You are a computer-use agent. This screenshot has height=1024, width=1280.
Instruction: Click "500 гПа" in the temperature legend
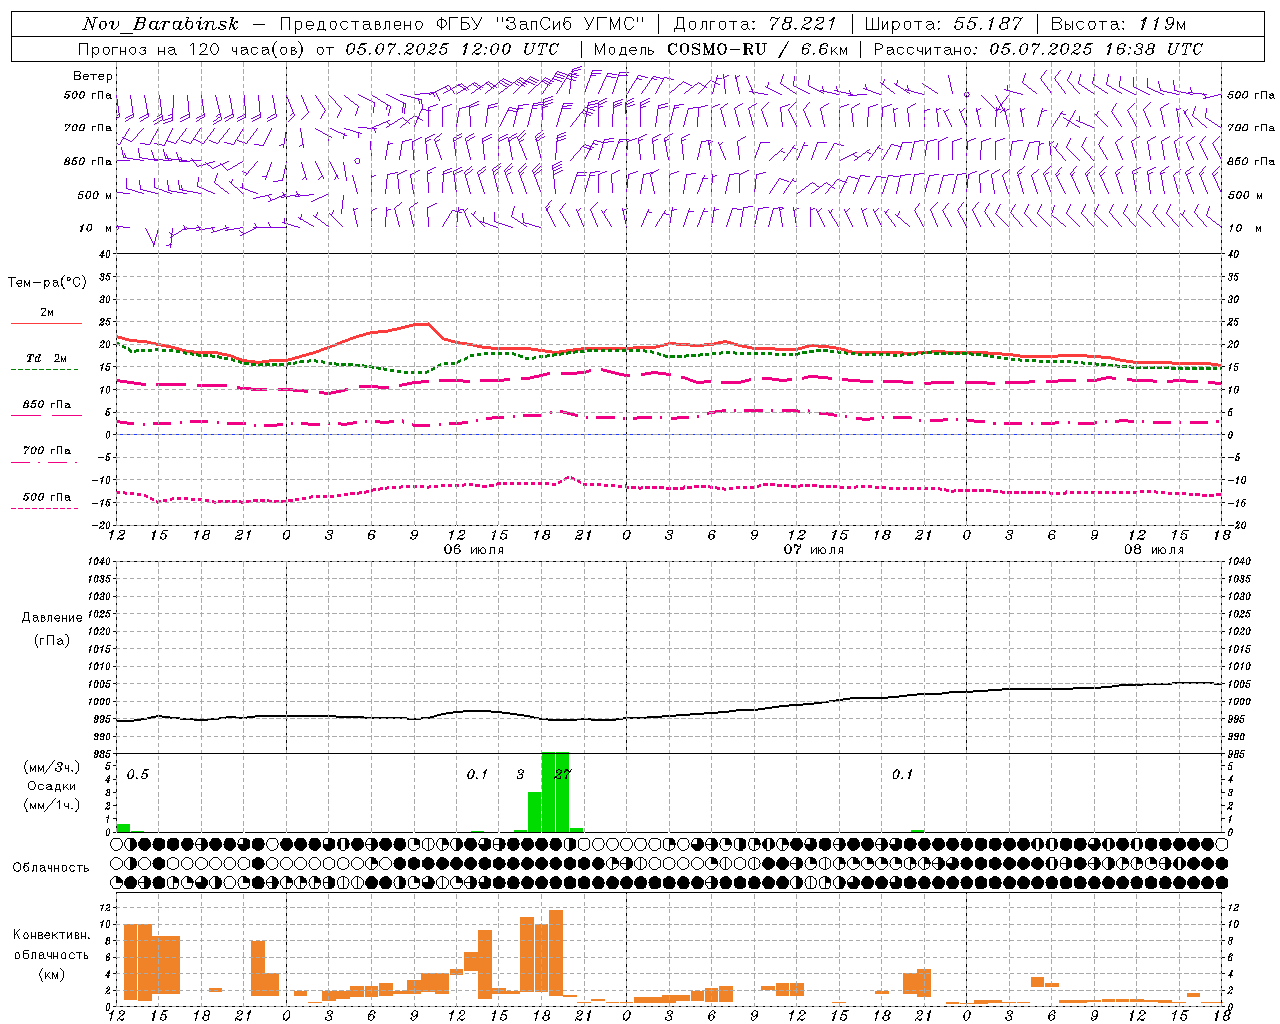coord(46,497)
